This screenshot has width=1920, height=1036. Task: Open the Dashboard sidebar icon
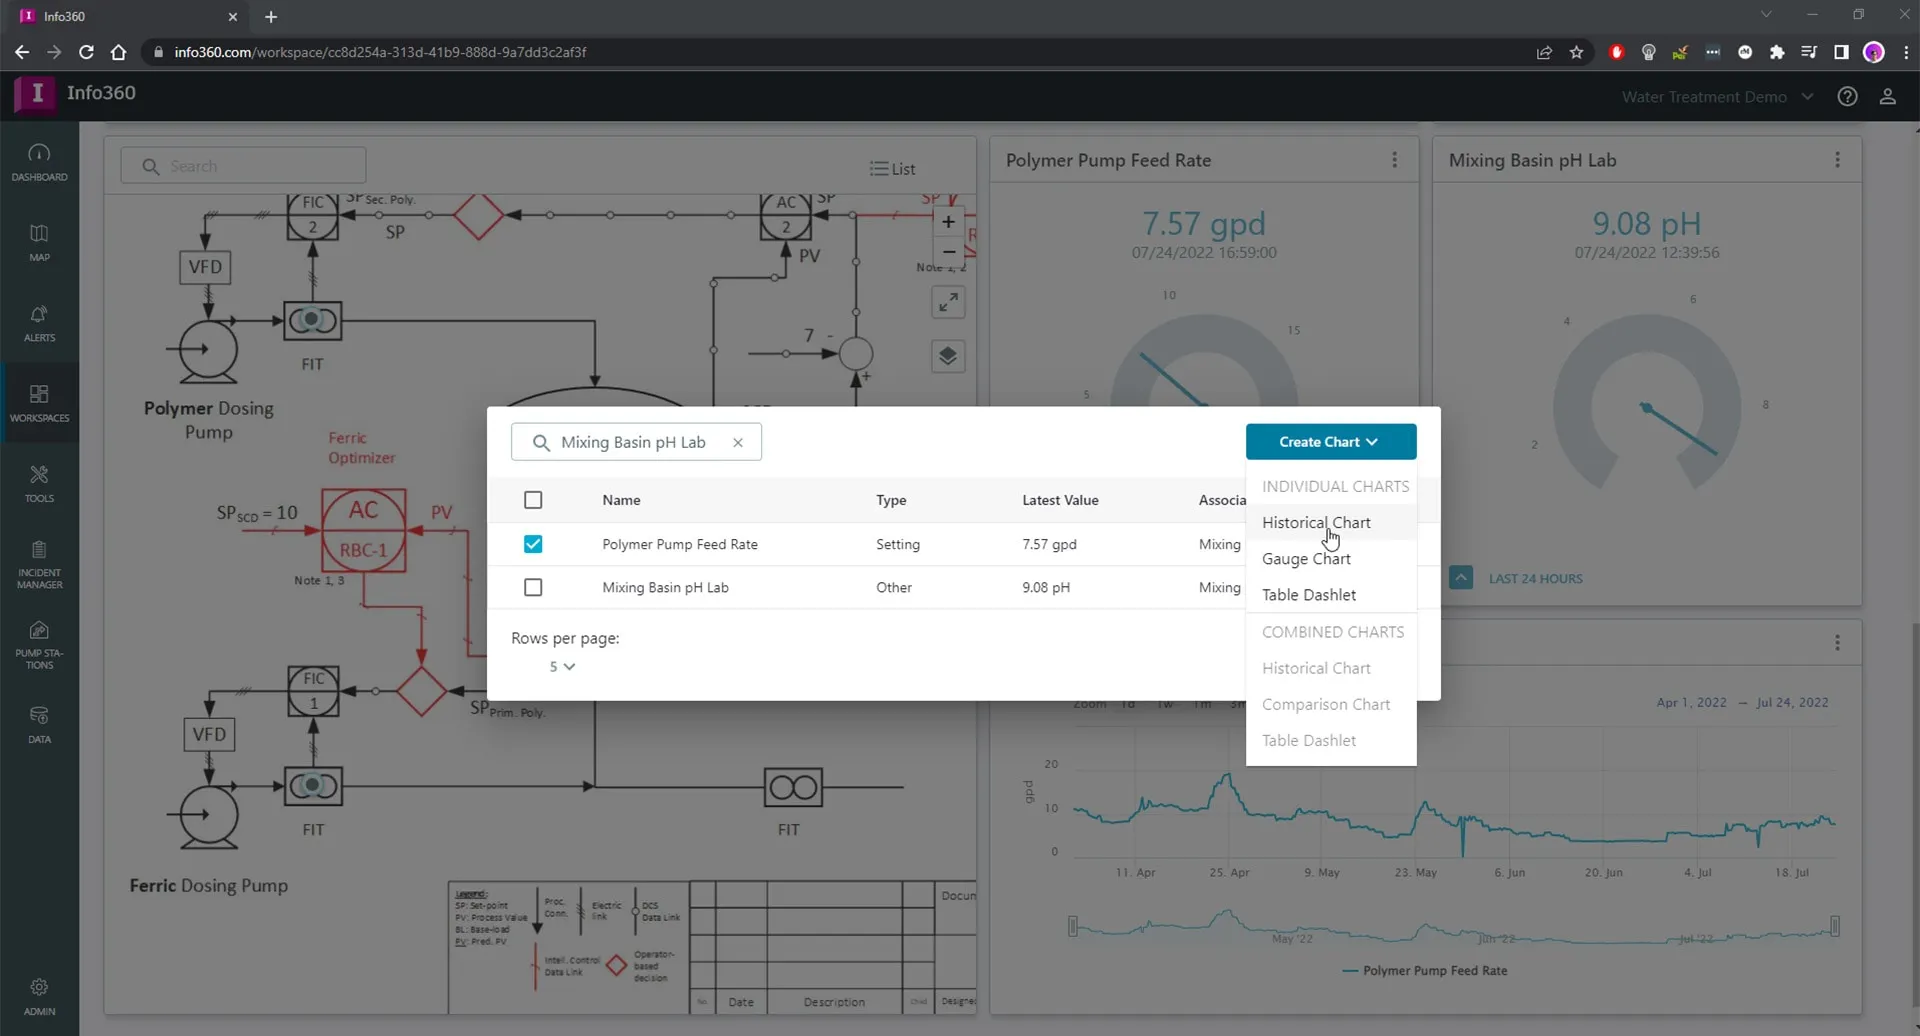tap(39, 162)
